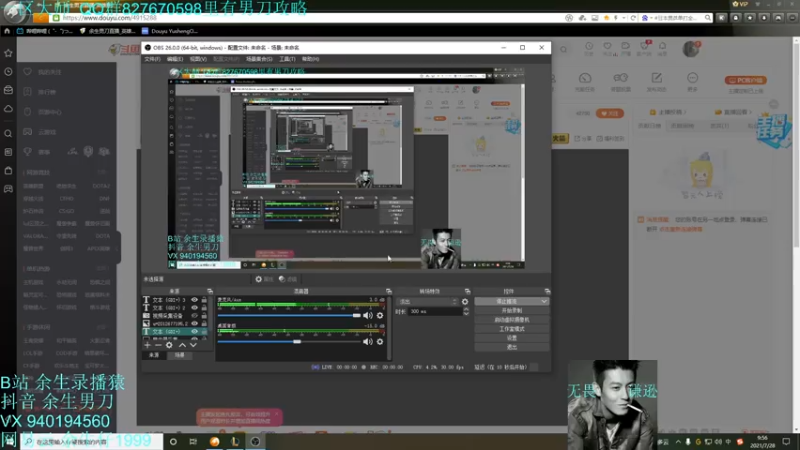Screen dimensions: 800x450
Task: Click 退出 exit button in OBS
Action: point(512,347)
